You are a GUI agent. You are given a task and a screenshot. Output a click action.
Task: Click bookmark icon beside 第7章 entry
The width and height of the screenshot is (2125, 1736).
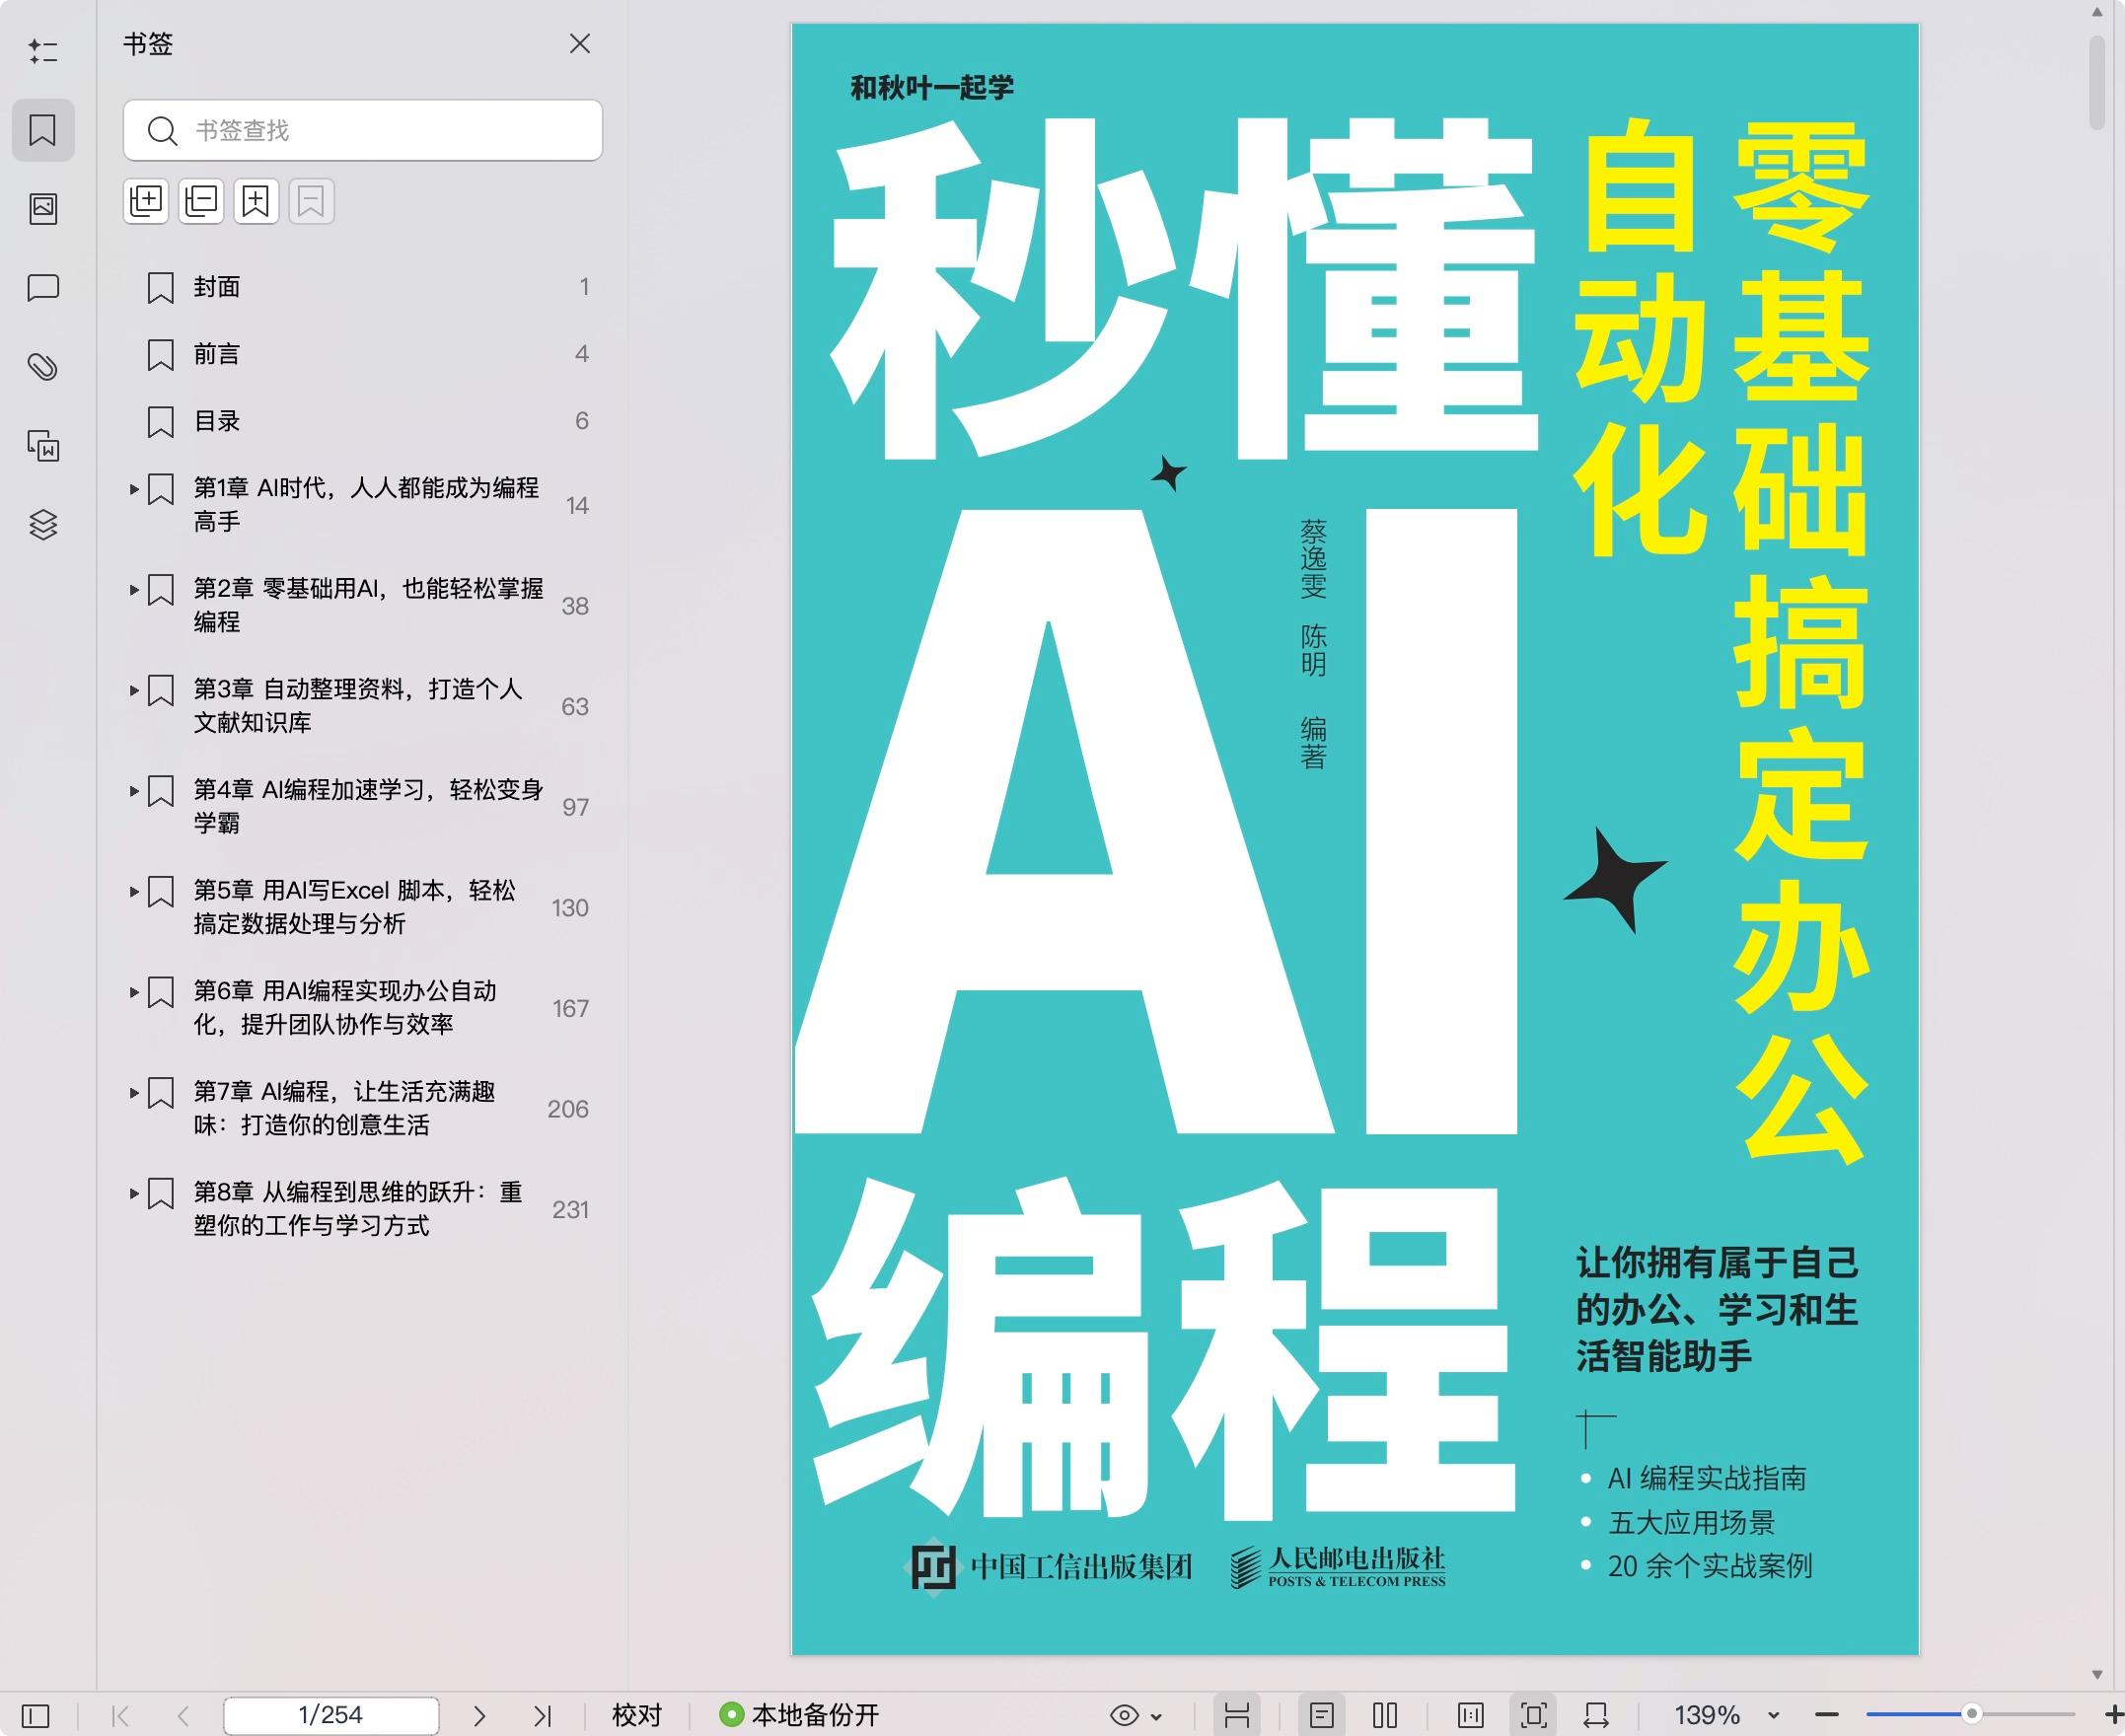pos(161,1093)
